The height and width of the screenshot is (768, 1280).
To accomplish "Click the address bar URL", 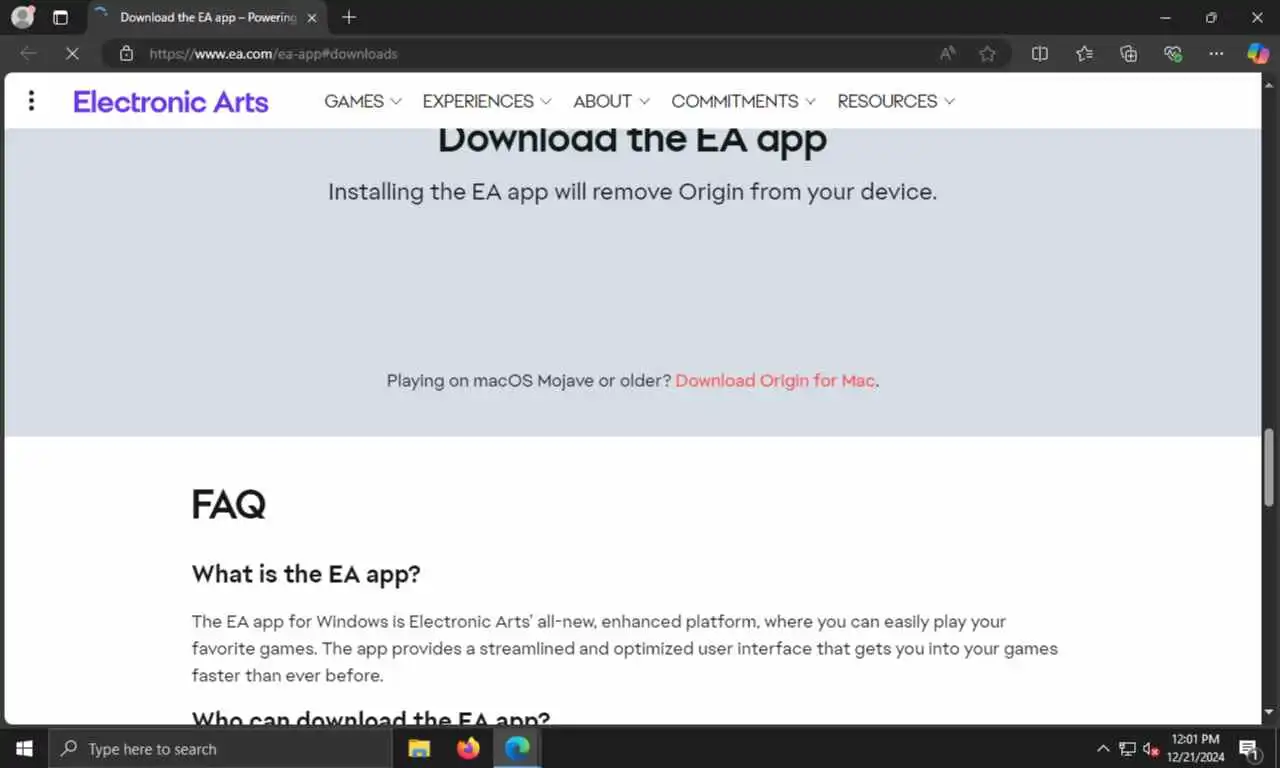I will [x=273, y=54].
